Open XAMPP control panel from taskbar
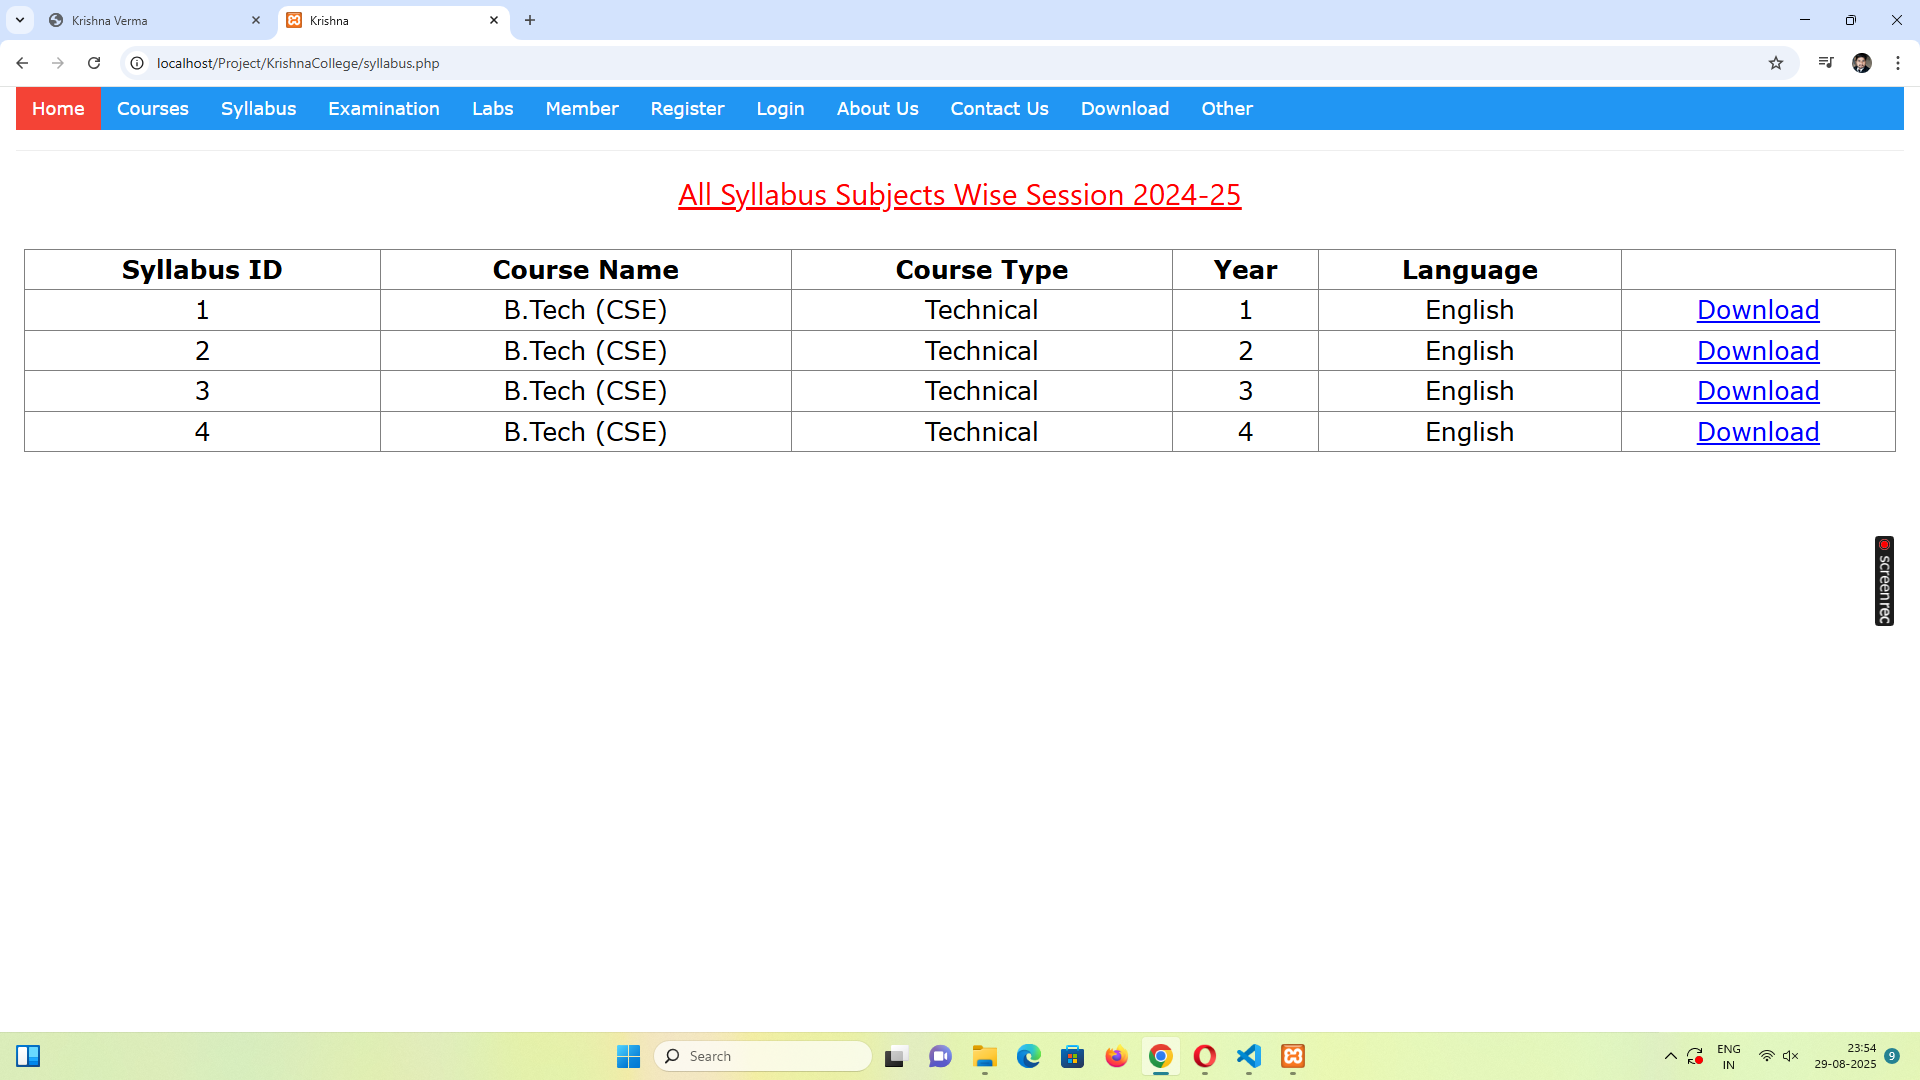This screenshot has height=1080, width=1920. [1293, 1056]
